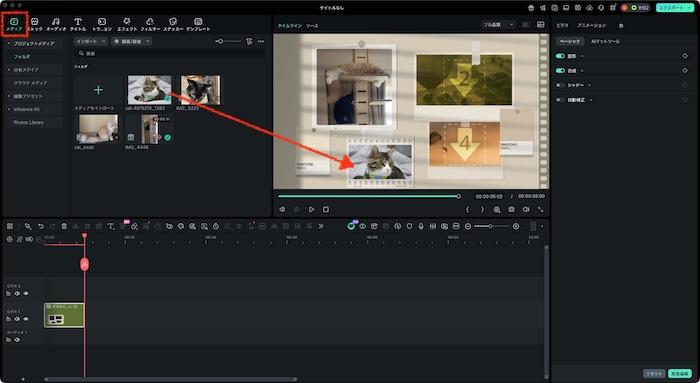
Task: Click the audio mixer icon in toolbar
Action: click(x=433, y=227)
